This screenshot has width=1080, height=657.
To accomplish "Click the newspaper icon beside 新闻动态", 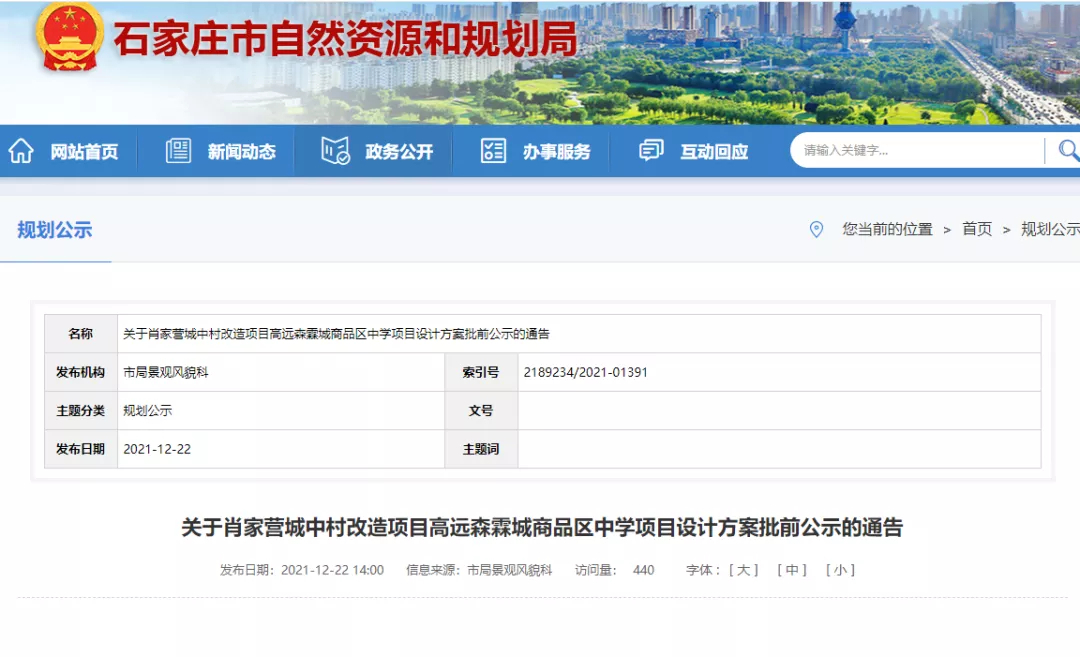I will coord(178,151).
